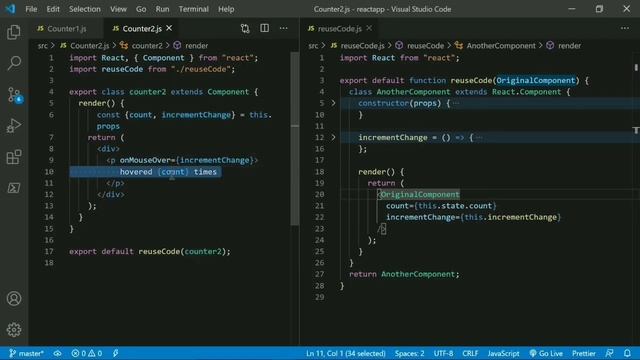Click 'onMouseOver={incrementChange}' on line 9
This screenshot has height=360, width=640.
tap(187, 160)
